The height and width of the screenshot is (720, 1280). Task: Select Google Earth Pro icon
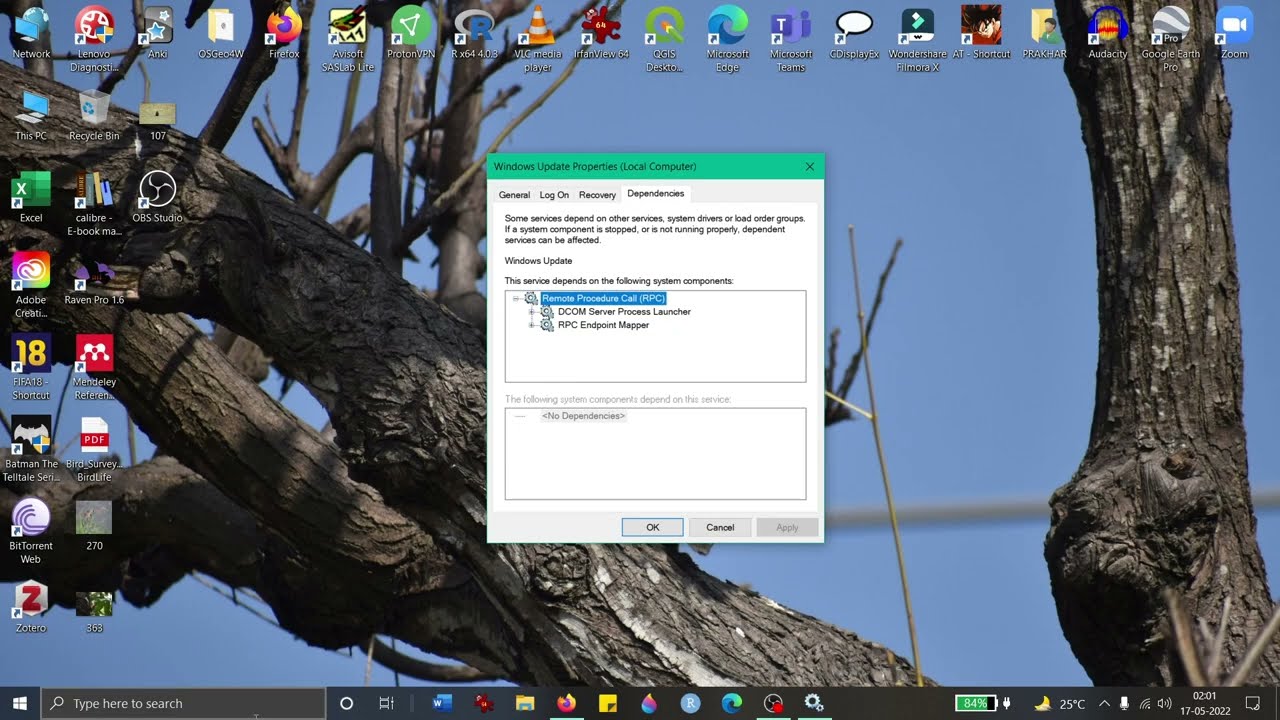pyautogui.click(x=1171, y=39)
